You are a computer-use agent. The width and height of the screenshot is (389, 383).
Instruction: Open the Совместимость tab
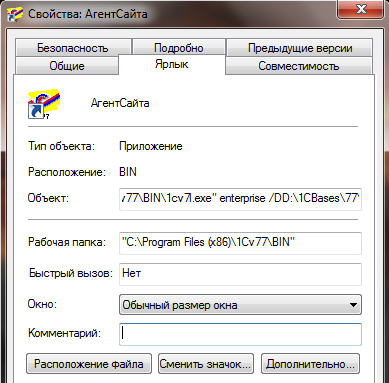[x=299, y=66]
